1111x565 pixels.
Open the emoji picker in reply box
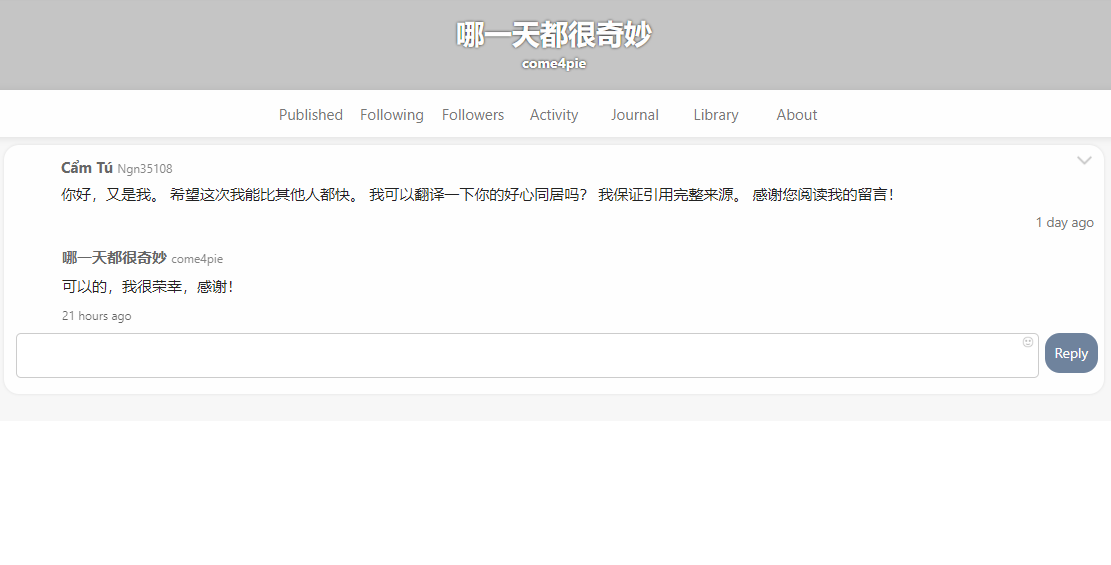[1027, 342]
